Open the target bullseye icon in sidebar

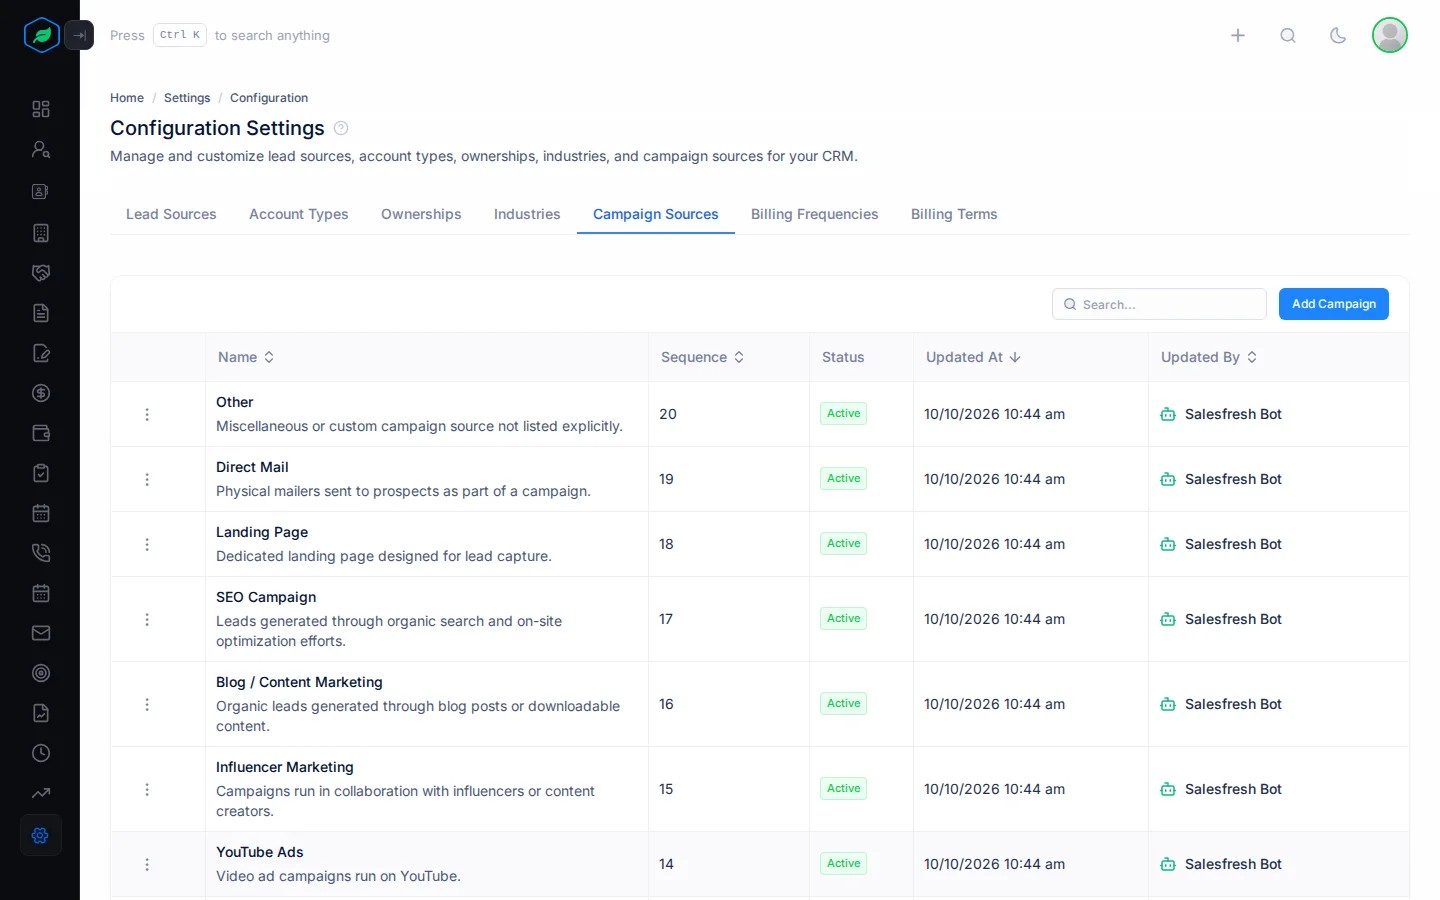[x=41, y=673]
